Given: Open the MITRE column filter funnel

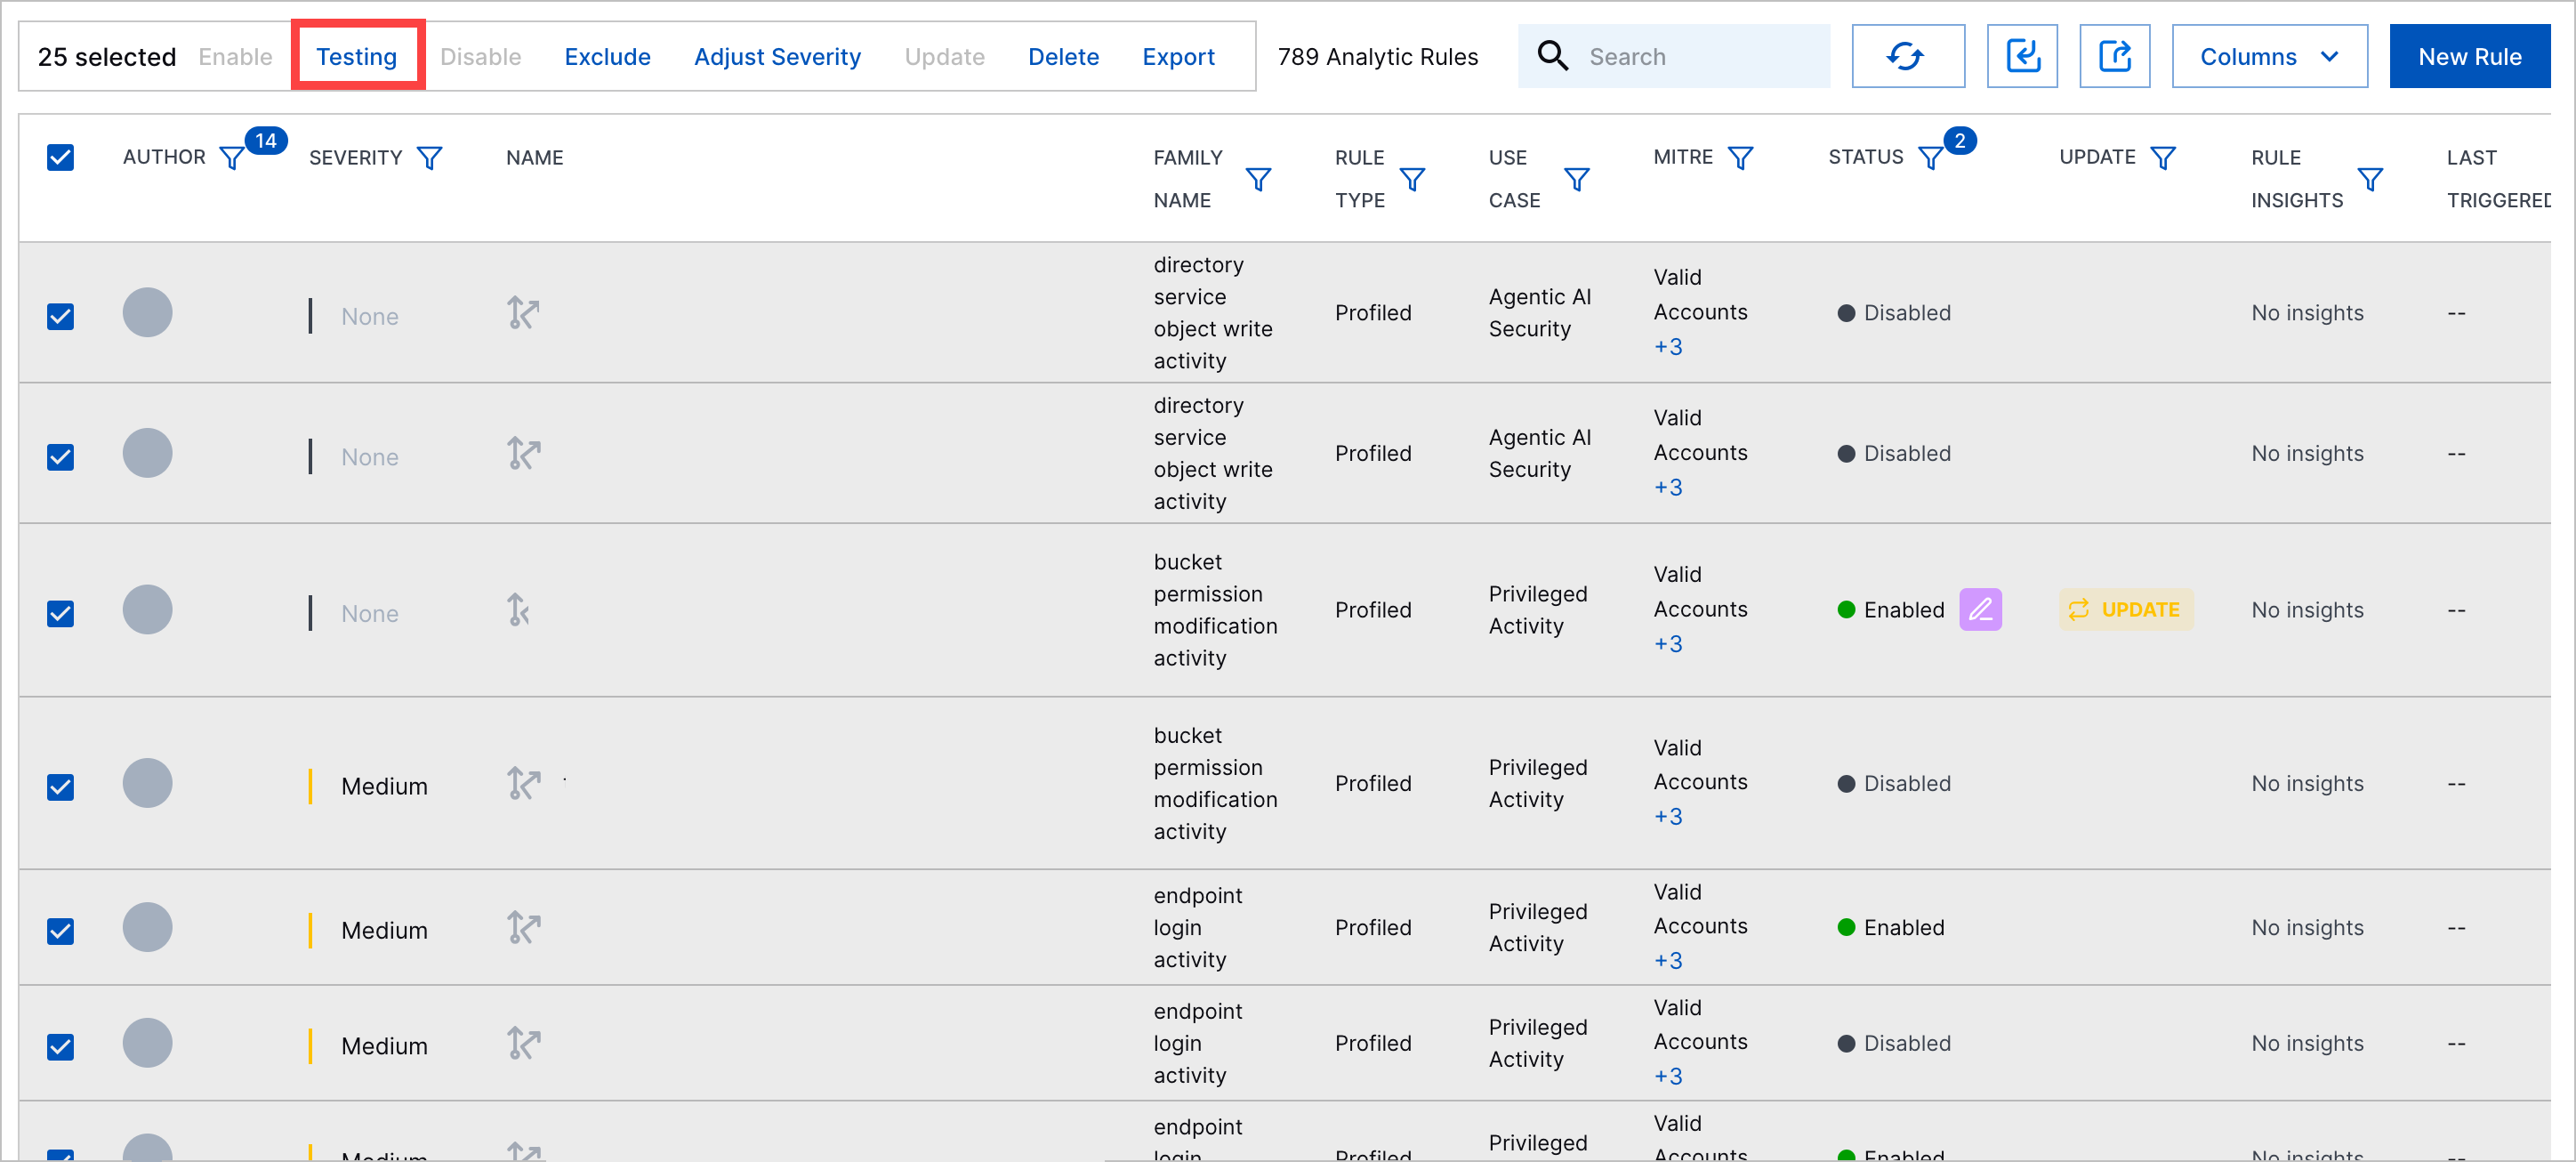Looking at the screenshot, I should pos(1741,157).
